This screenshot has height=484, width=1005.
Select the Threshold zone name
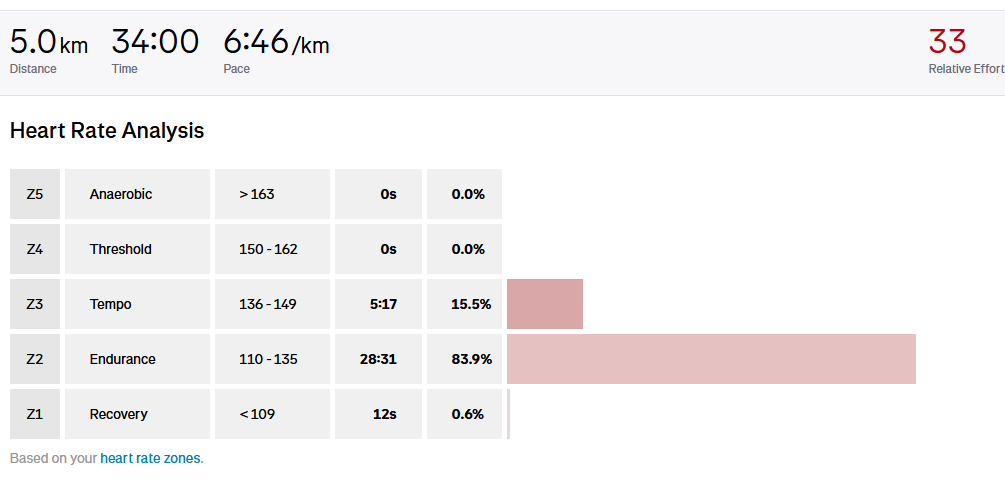[121, 249]
